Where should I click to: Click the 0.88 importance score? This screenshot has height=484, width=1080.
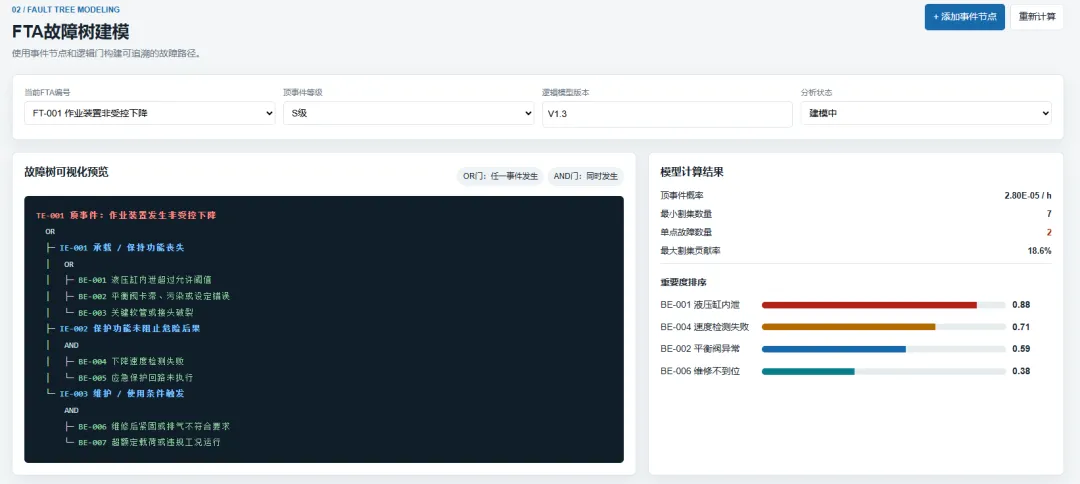coord(1021,304)
